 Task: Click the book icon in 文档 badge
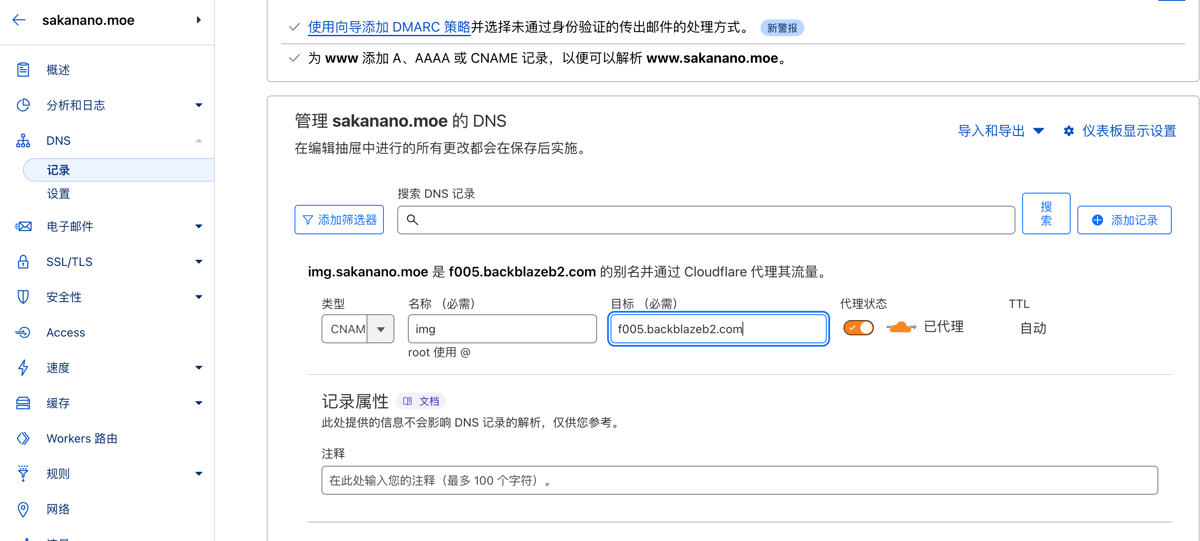407,401
